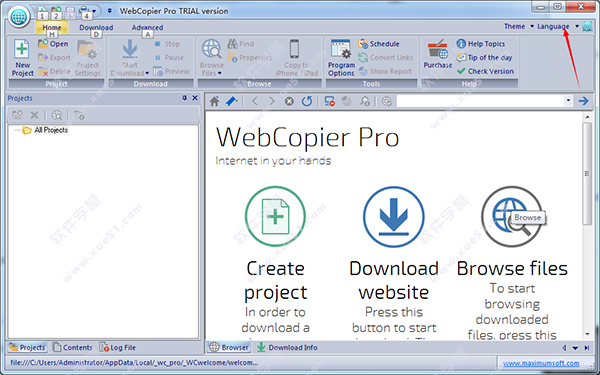The width and height of the screenshot is (600, 375).
Task: Click the Browse files circle on welcome page
Action: tap(512, 217)
